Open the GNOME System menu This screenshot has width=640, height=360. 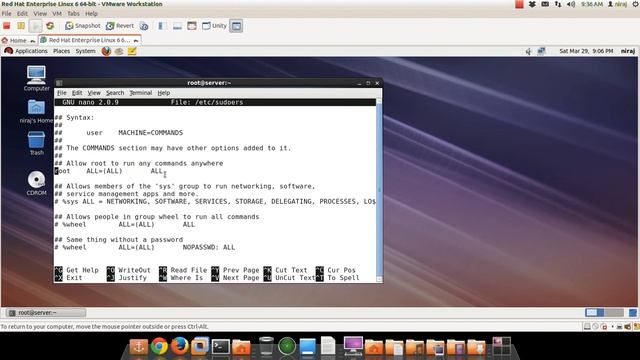coord(85,51)
